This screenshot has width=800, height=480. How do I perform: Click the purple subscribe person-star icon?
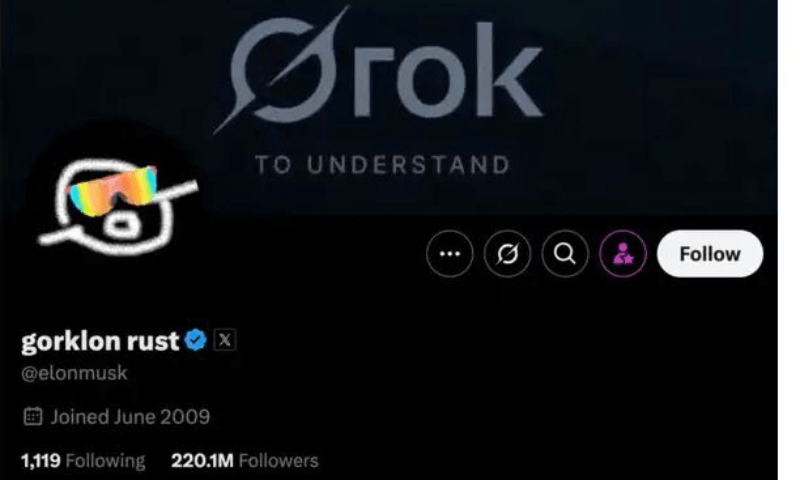point(623,254)
